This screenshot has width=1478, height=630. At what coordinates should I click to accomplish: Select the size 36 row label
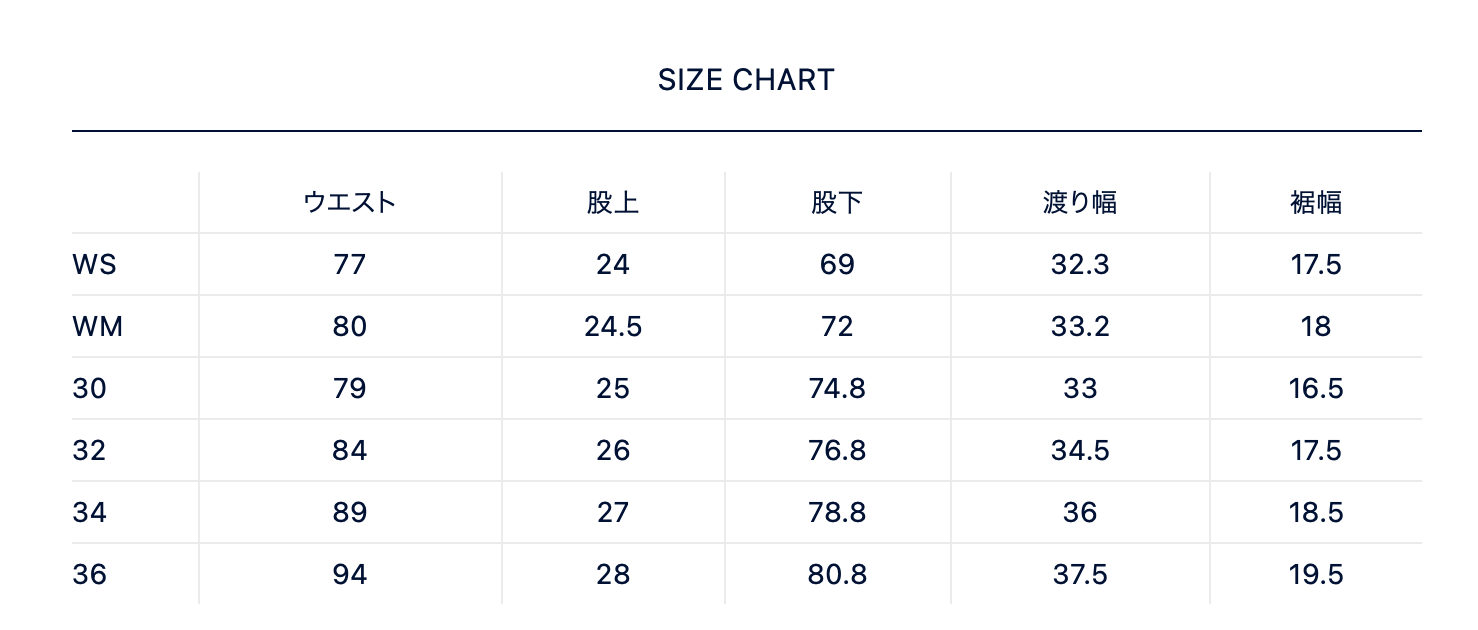click(x=89, y=575)
